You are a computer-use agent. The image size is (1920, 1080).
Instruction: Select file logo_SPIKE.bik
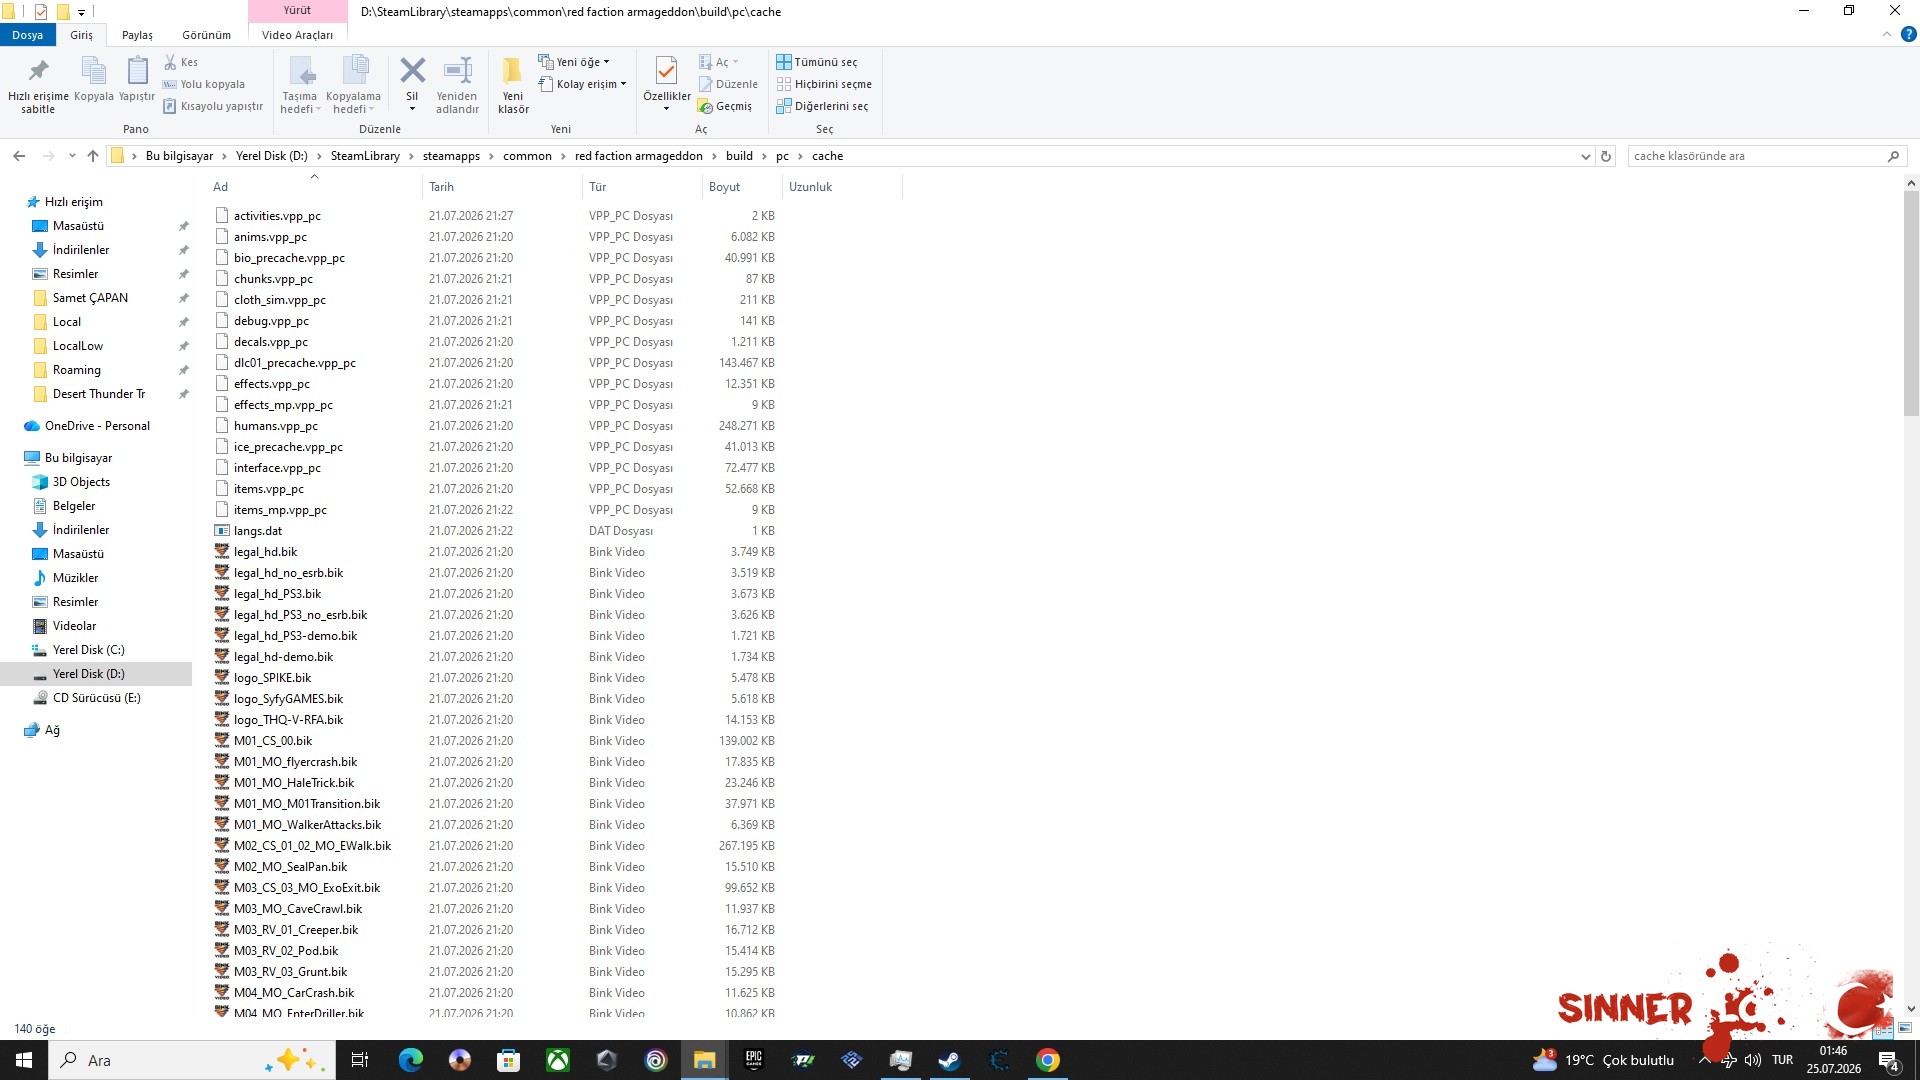(x=272, y=678)
